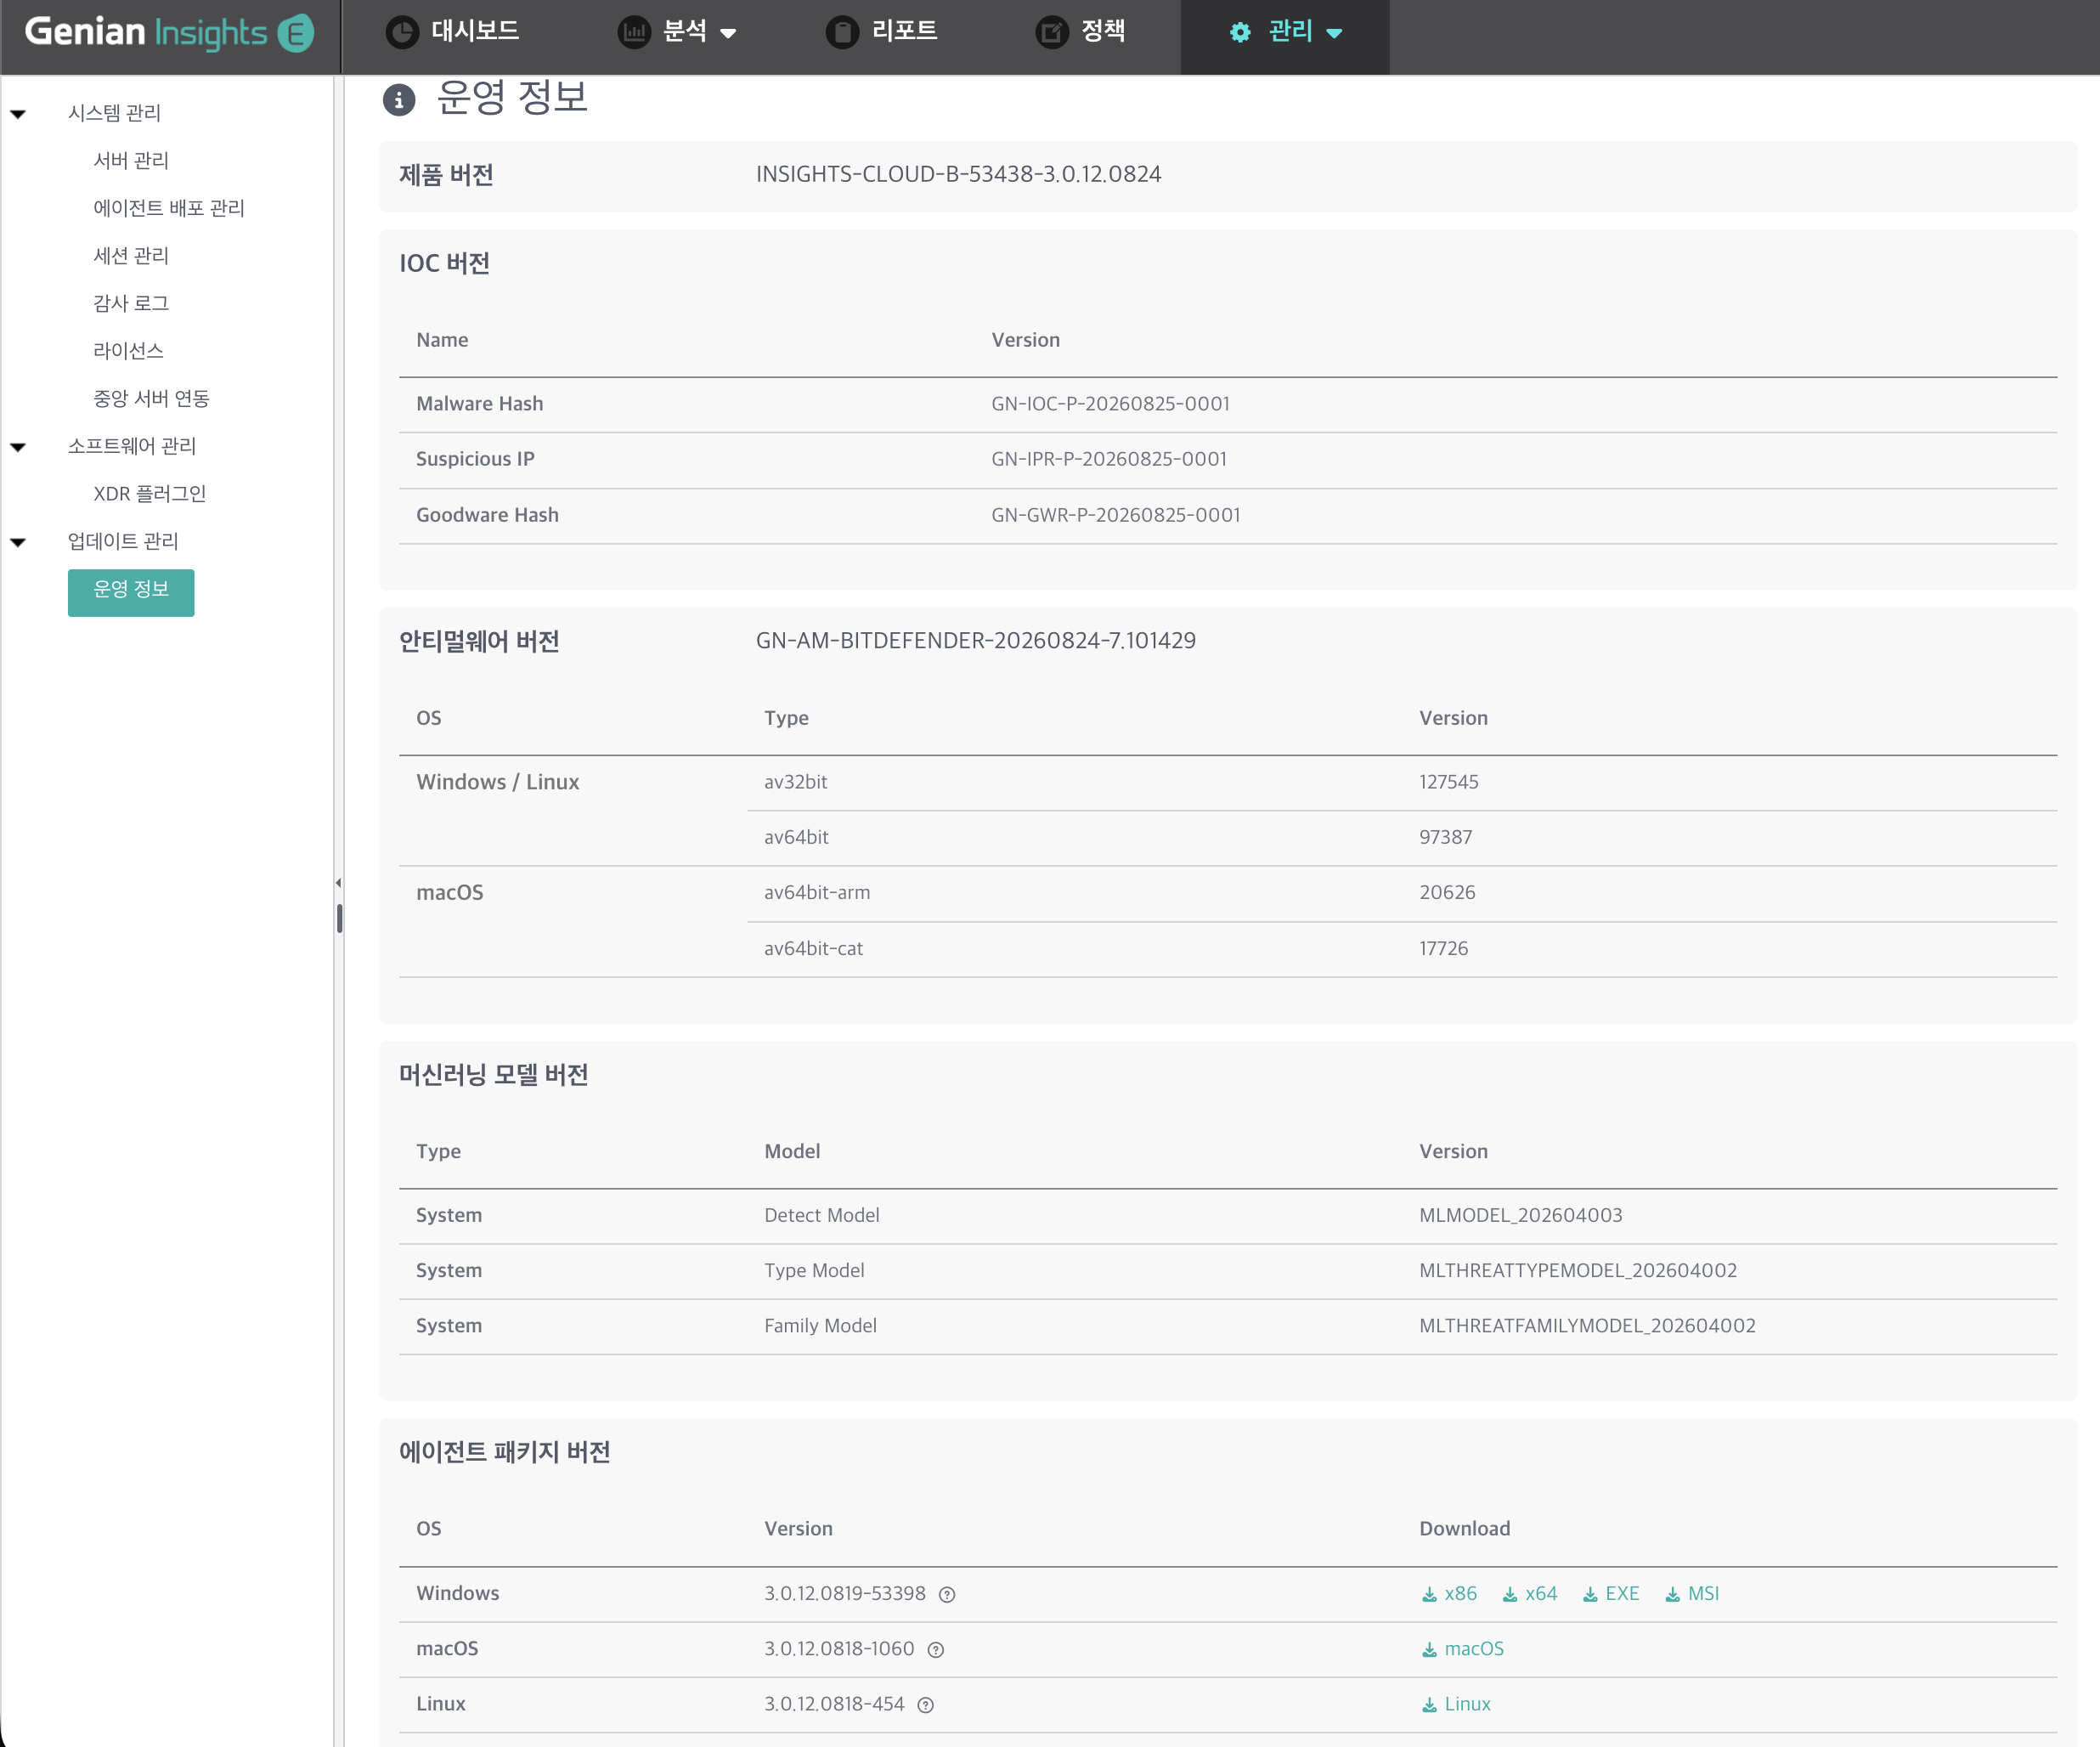2100x1747 pixels.
Task: Open 중앙 서버 연동 in sidebar
Action: 151,399
